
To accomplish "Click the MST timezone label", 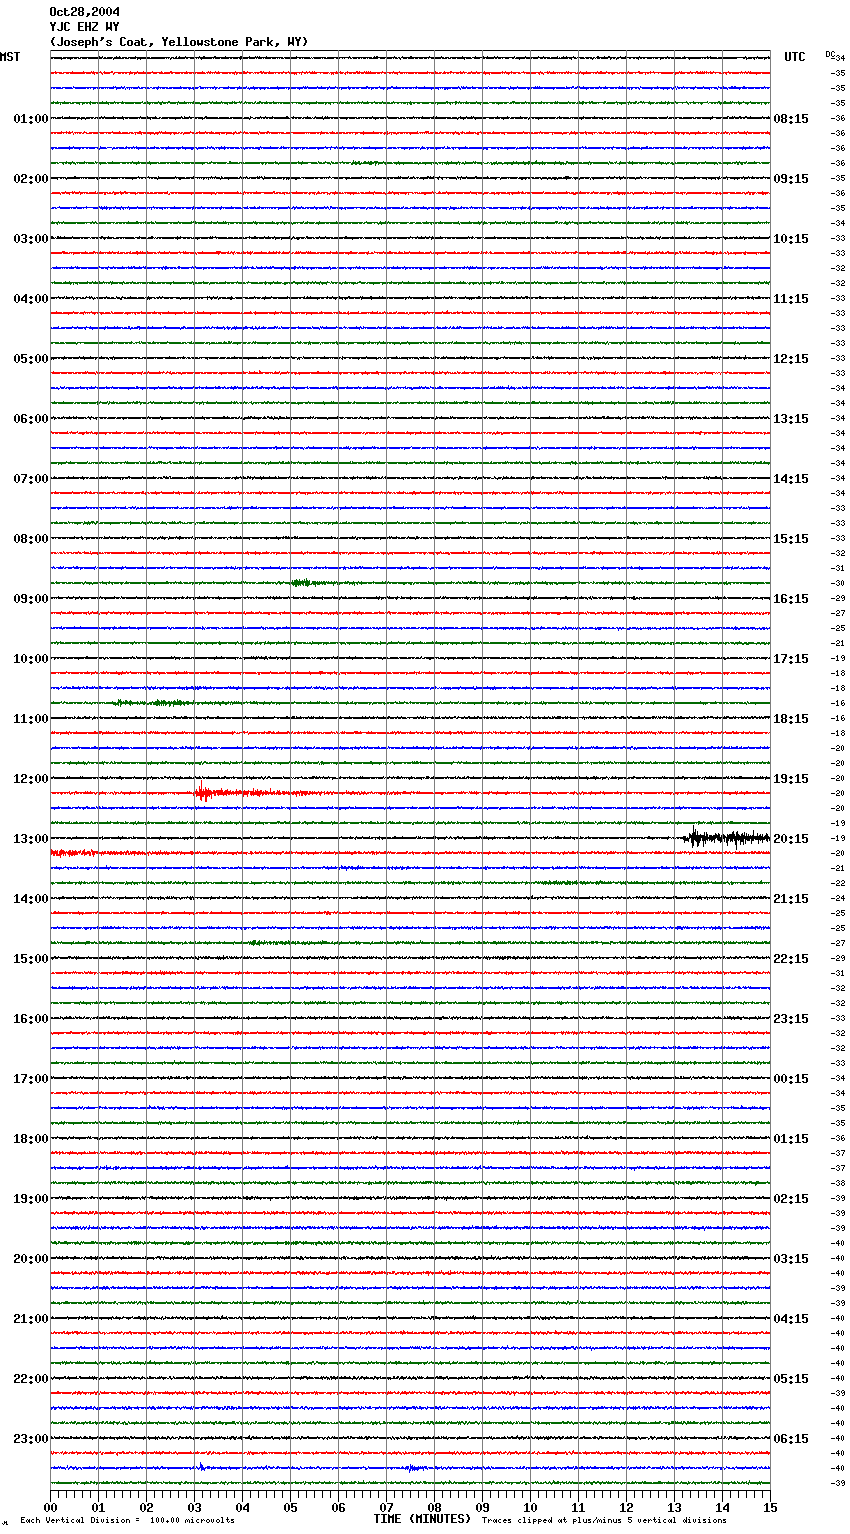I will coord(10,57).
